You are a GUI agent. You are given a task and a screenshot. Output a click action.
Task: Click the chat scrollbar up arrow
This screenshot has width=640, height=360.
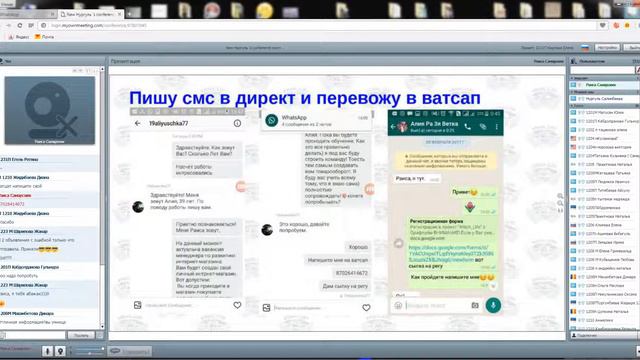pos(102,69)
